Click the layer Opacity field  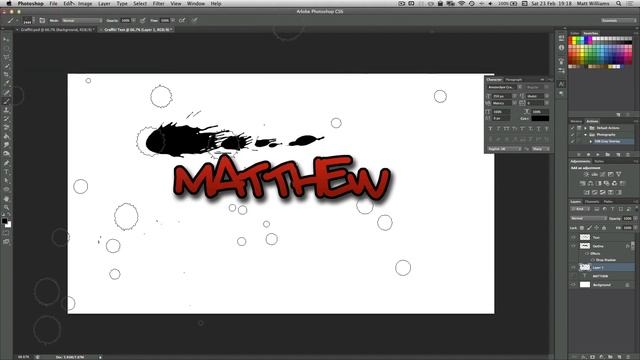627,219
